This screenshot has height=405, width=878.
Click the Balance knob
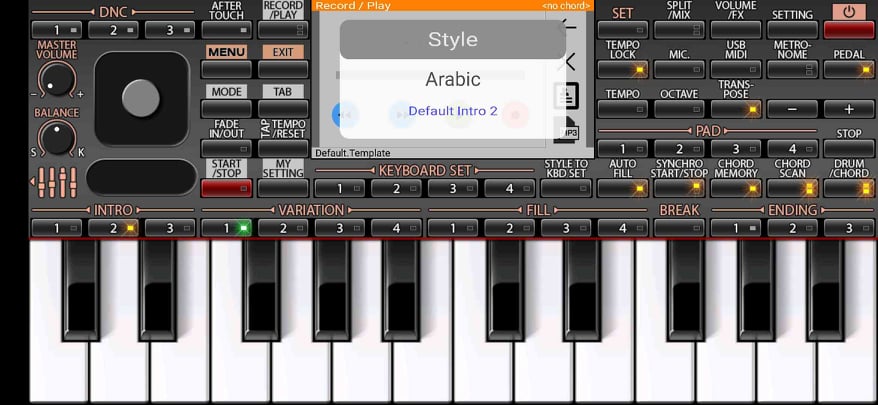point(57,137)
